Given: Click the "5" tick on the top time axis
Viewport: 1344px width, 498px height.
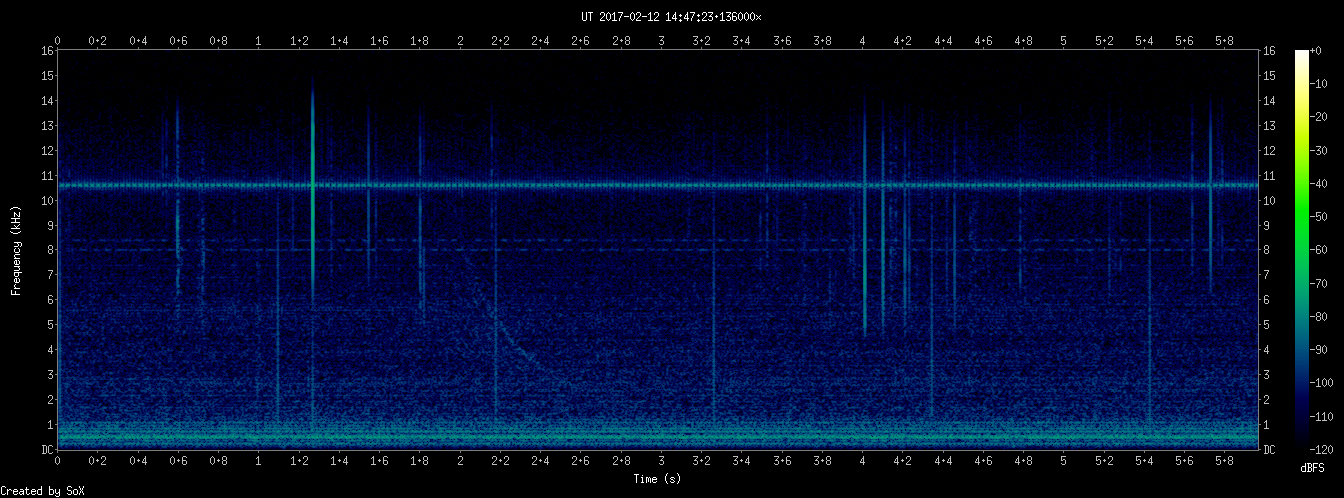Looking at the screenshot, I should 1064,41.
